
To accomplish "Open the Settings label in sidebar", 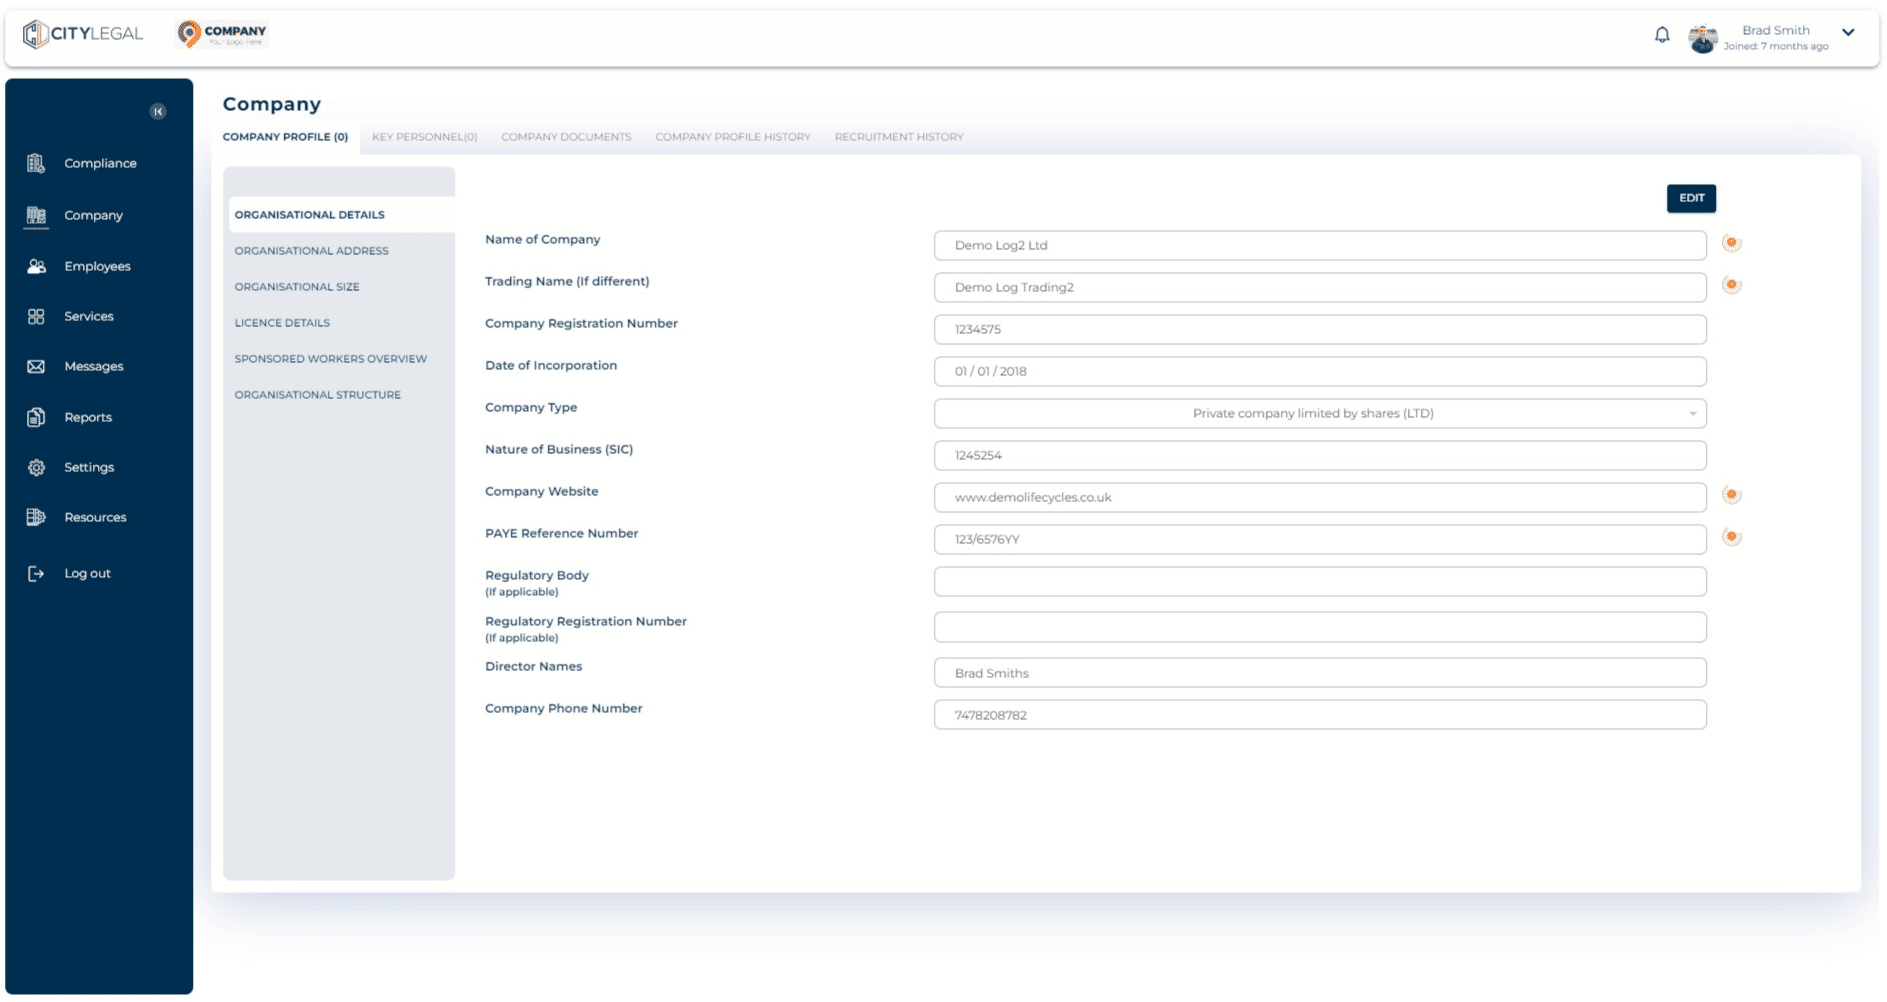I will [x=89, y=467].
